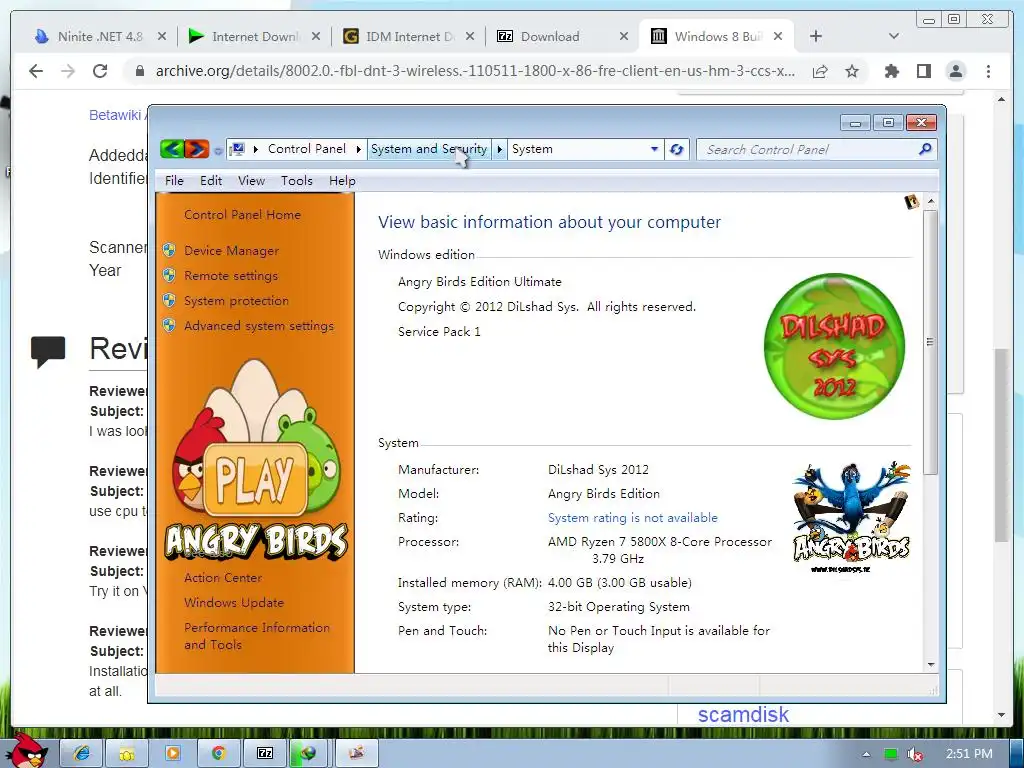Expand the Control Panel breadcrumb arrow

(359, 149)
